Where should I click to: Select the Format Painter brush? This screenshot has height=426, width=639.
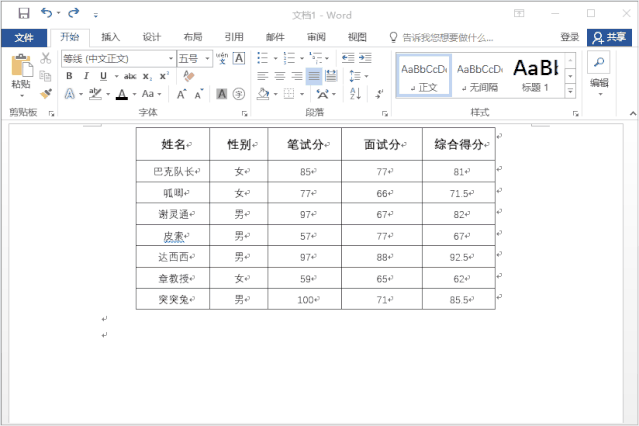[46, 92]
